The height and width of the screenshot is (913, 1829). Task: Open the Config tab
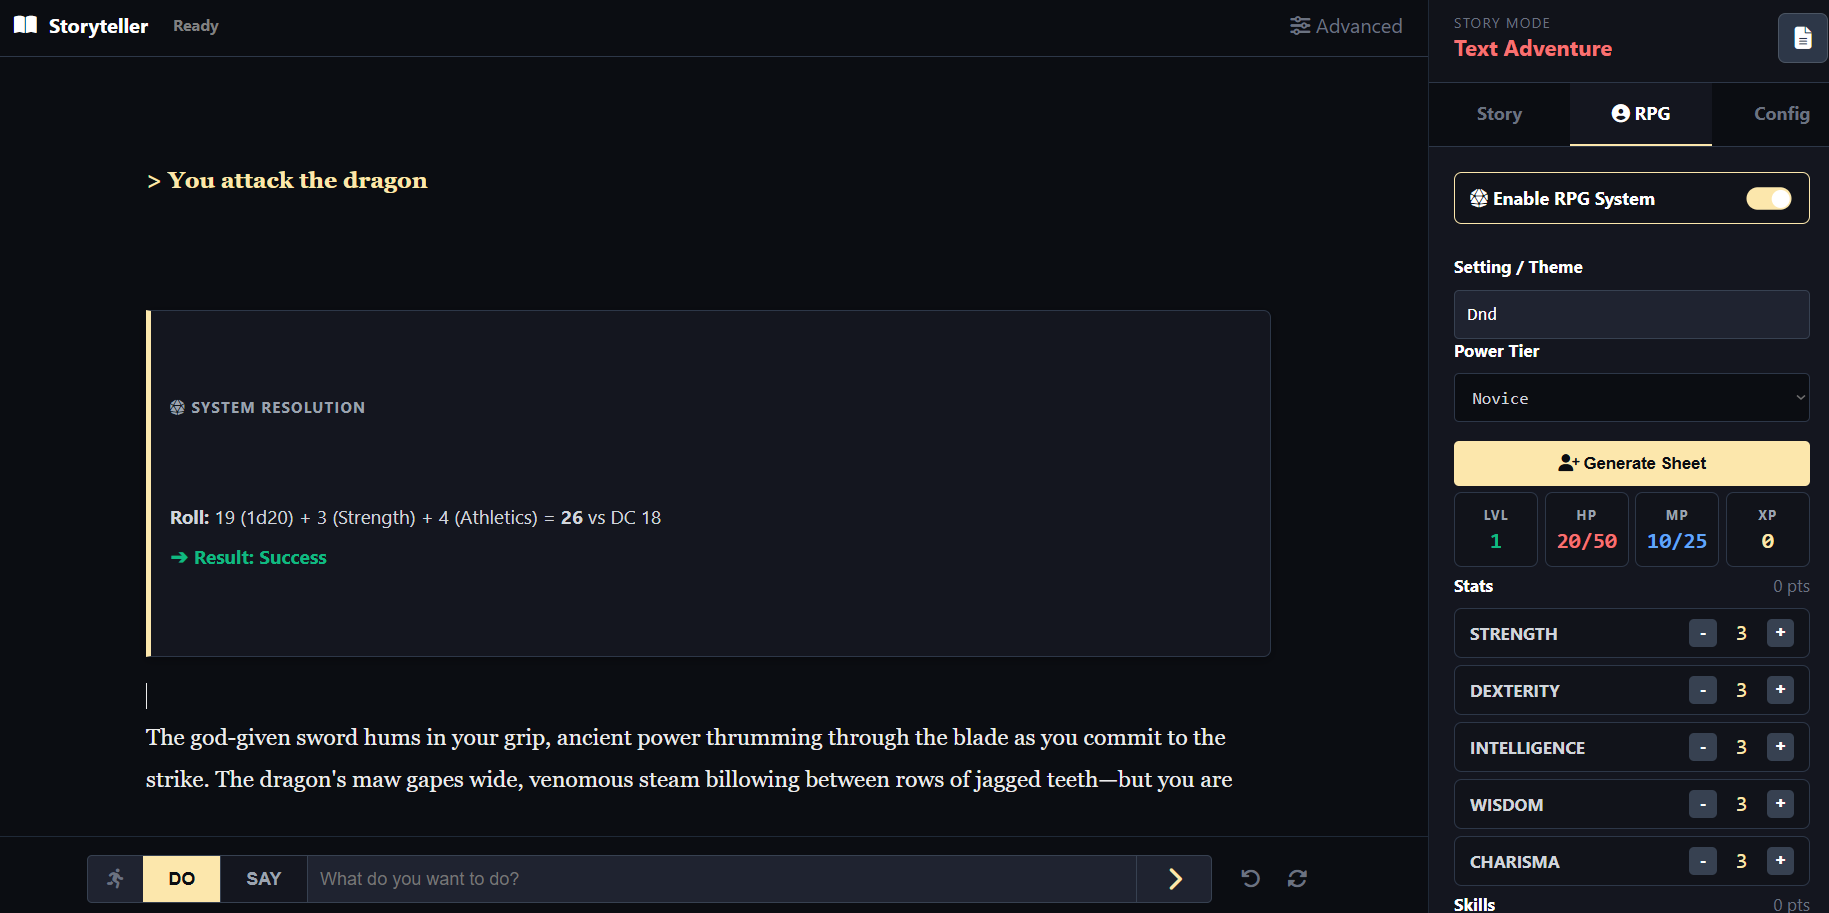(1781, 114)
